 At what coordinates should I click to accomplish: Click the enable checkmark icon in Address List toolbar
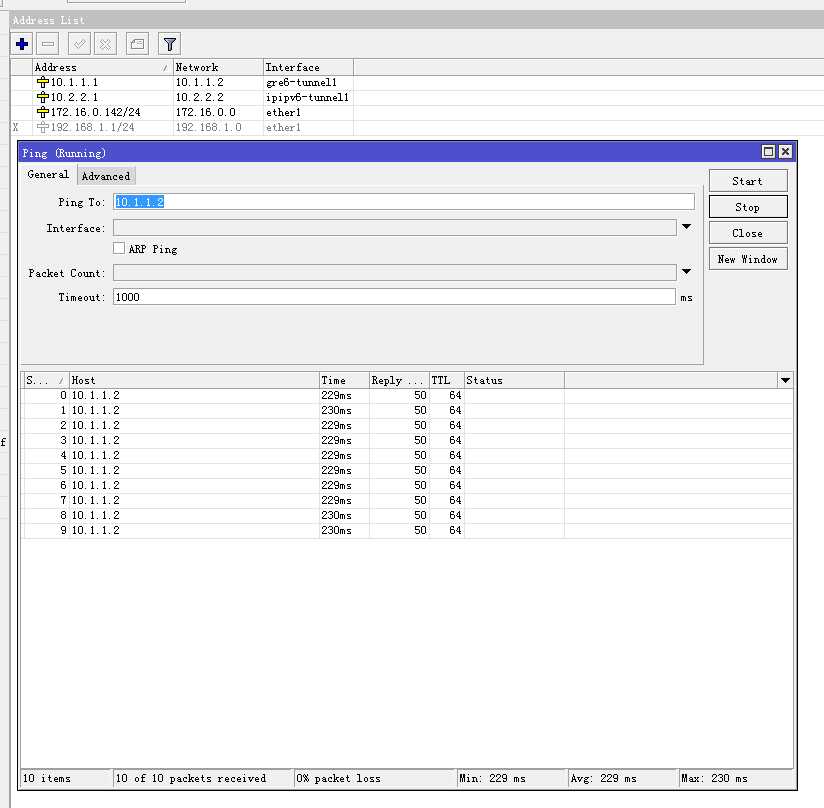click(x=79, y=44)
